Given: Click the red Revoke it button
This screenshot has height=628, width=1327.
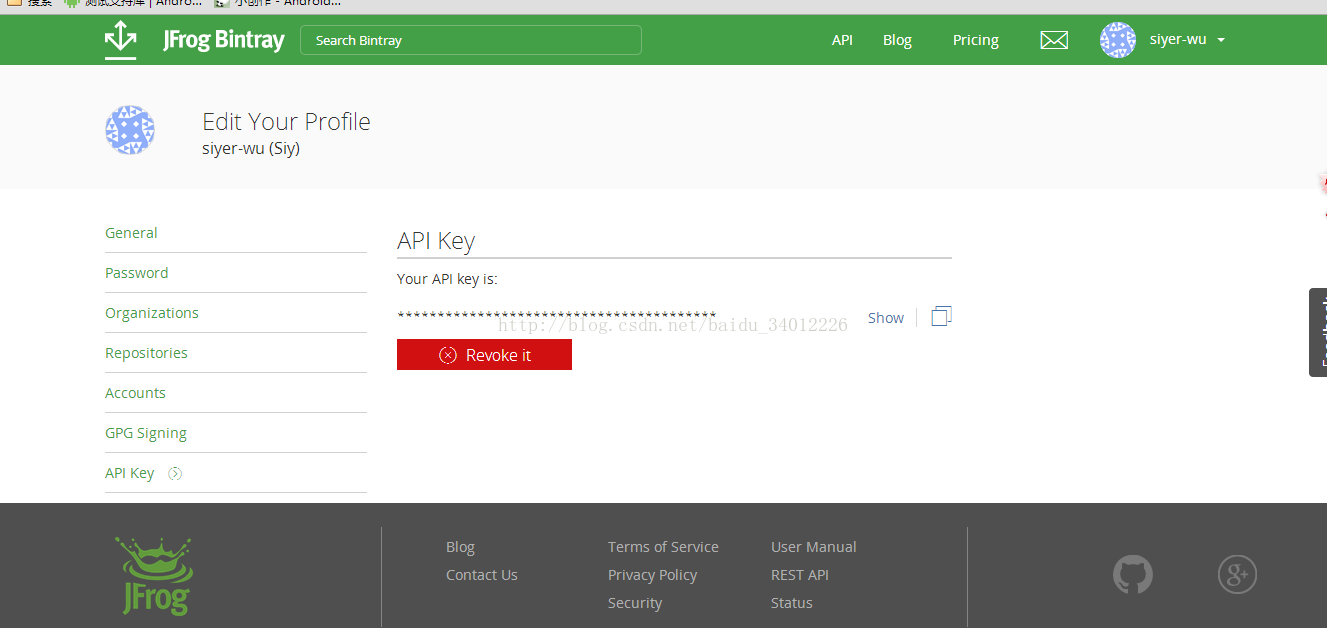Looking at the screenshot, I should click(484, 355).
